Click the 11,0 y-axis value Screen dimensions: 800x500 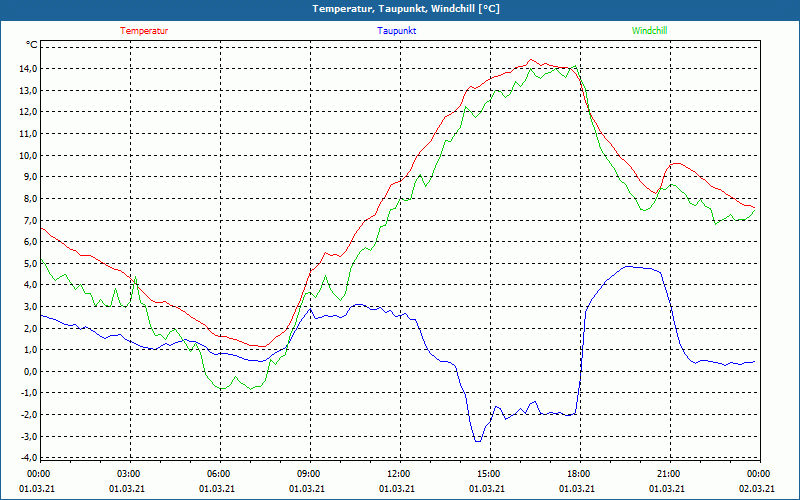point(28,134)
